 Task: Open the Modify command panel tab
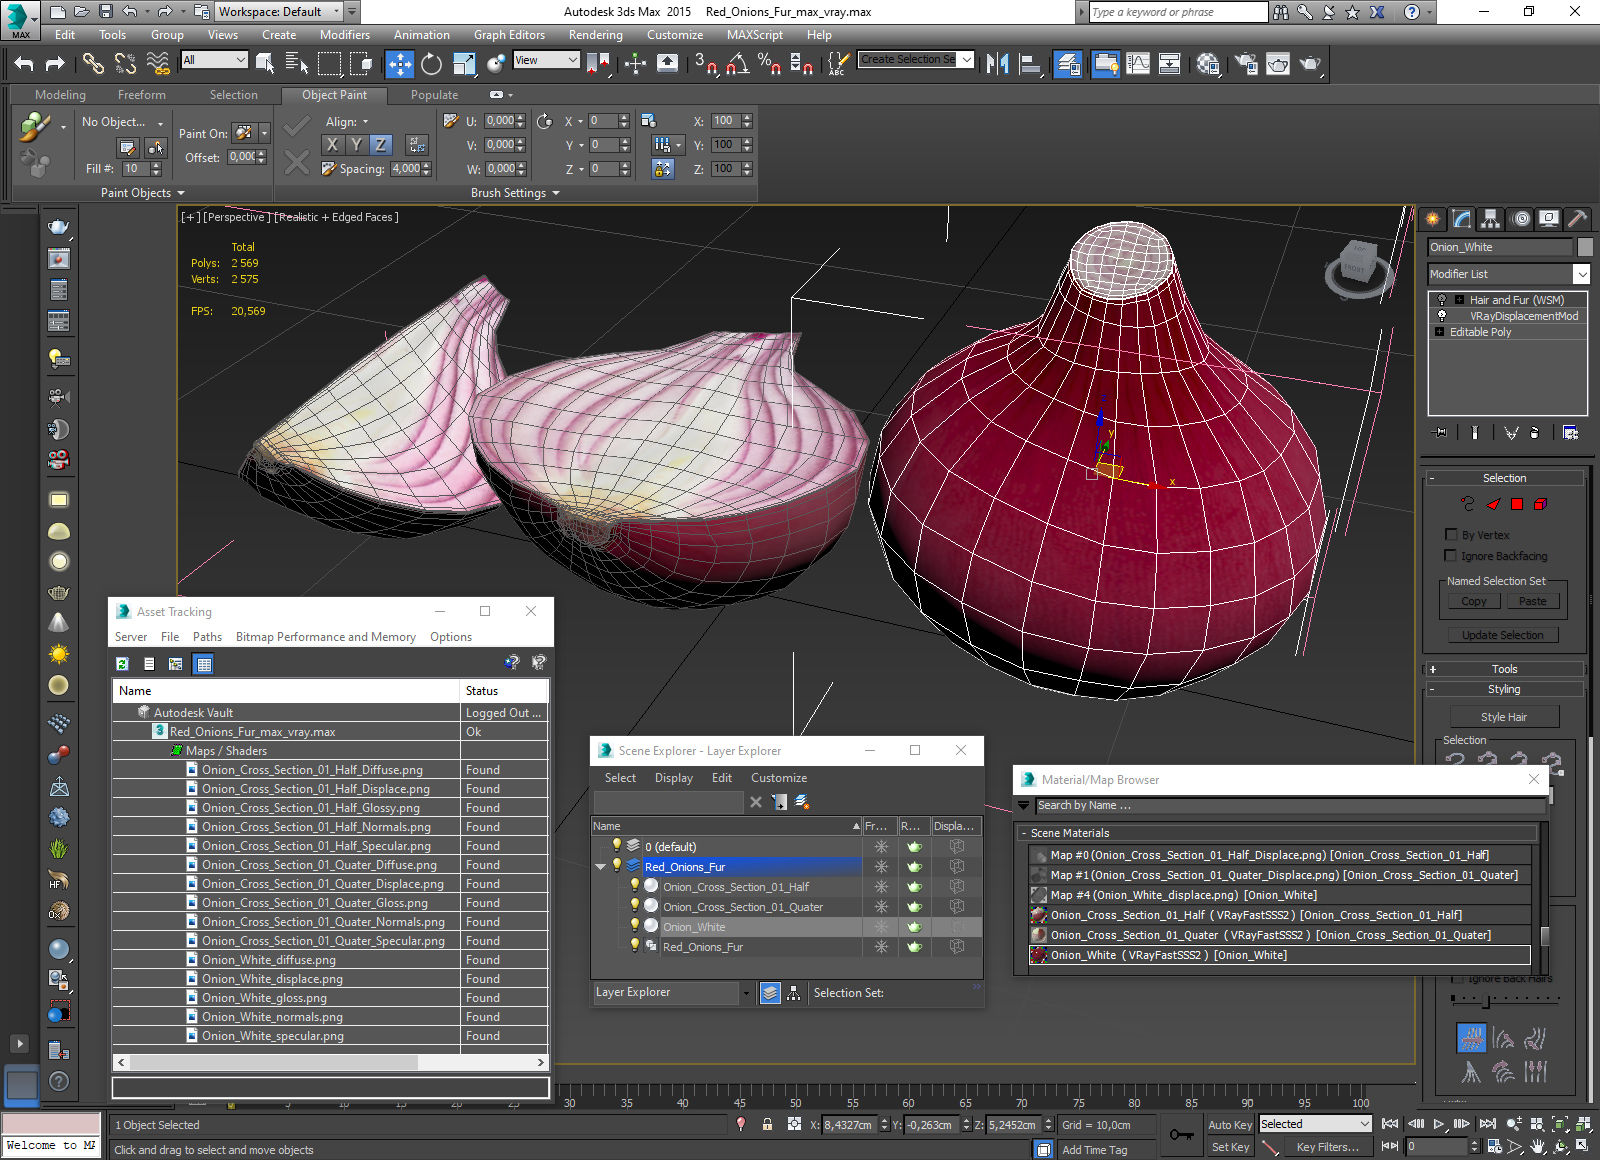click(x=1462, y=218)
